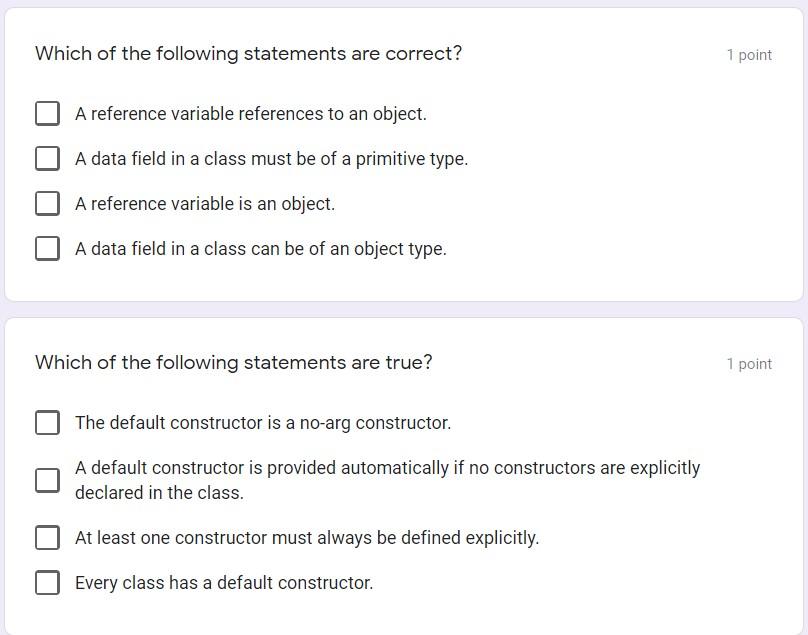Click the option text 'A reference variable is an object.'
The width and height of the screenshot is (808, 635).
(205, 204)
